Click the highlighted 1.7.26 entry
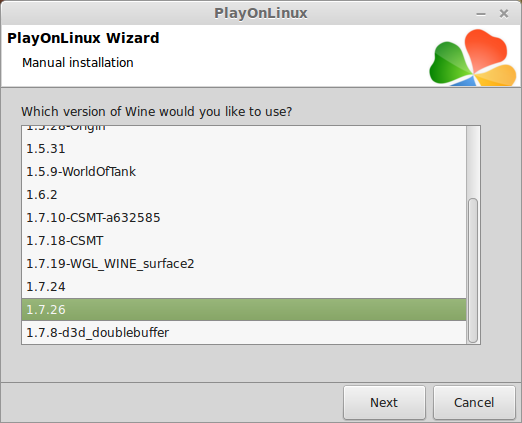Viewport: 522px width, 423px height. coord(244,310)
